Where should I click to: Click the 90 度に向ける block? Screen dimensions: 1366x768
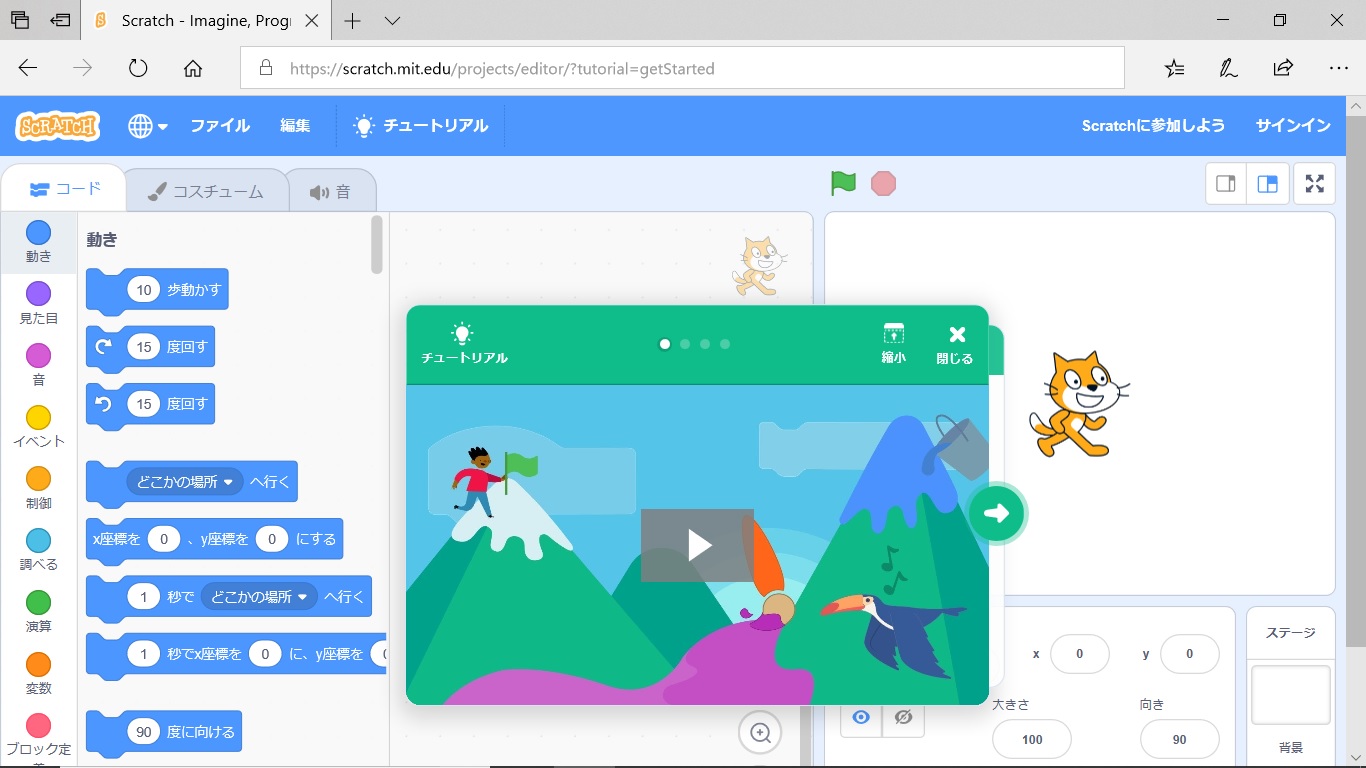(x=164, y=732)
